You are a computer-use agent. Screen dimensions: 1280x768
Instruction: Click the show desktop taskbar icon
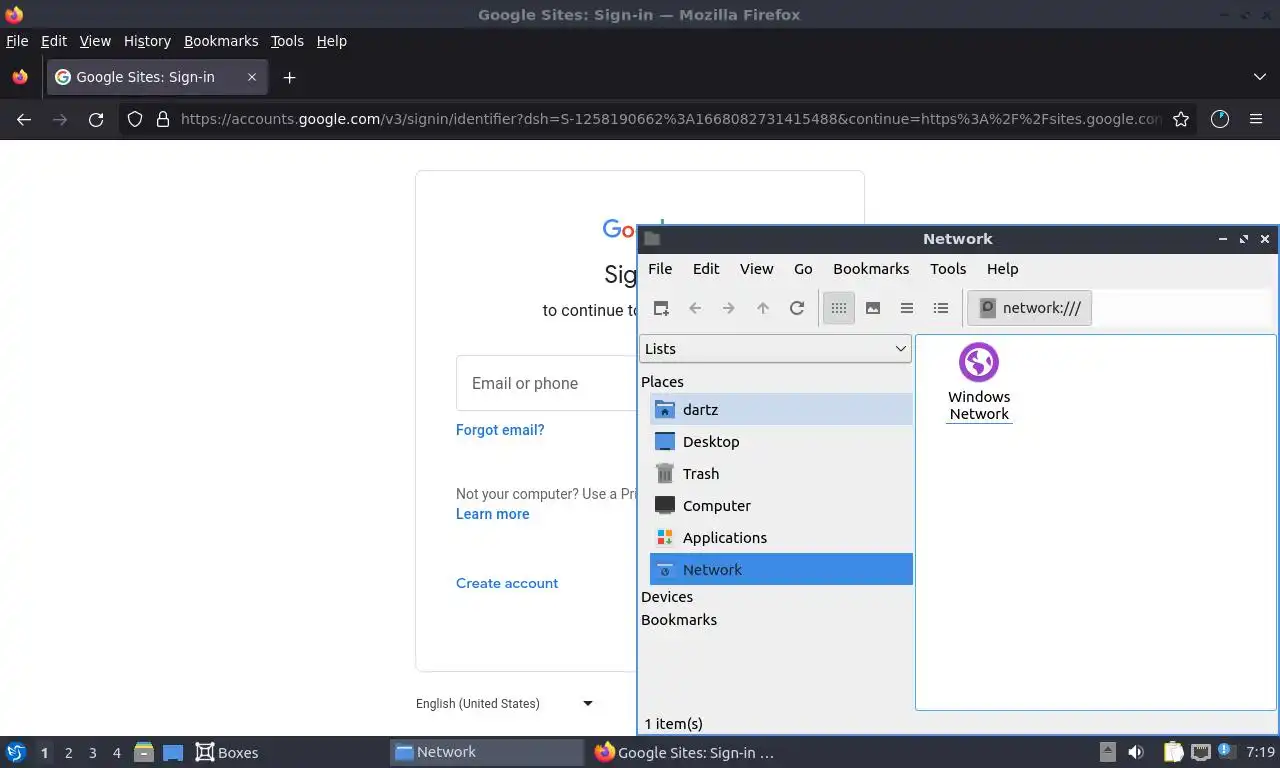[x=173, y=752]
